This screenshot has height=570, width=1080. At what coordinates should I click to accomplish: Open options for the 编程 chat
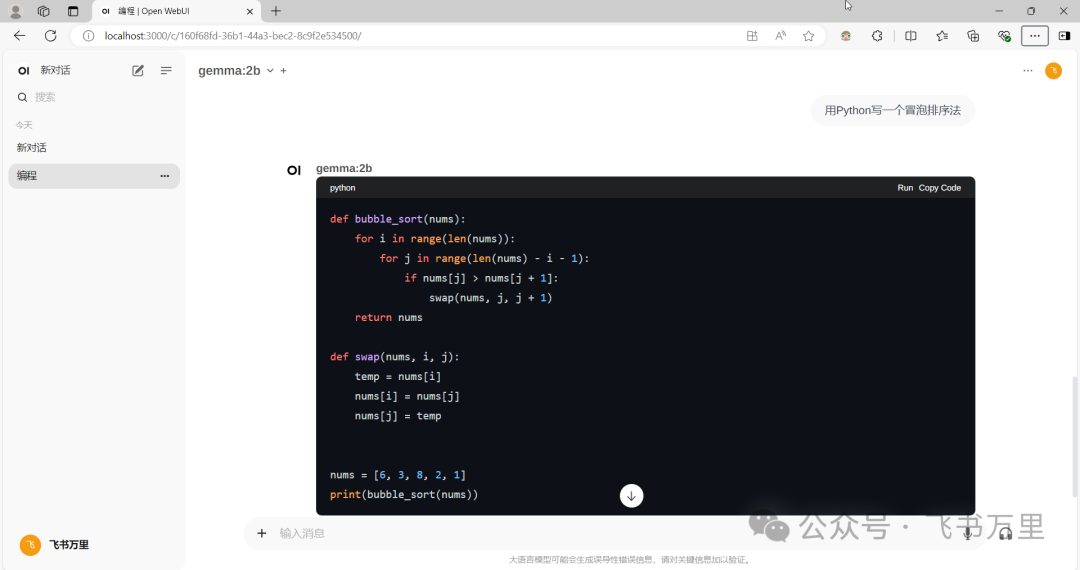point(165,176)
